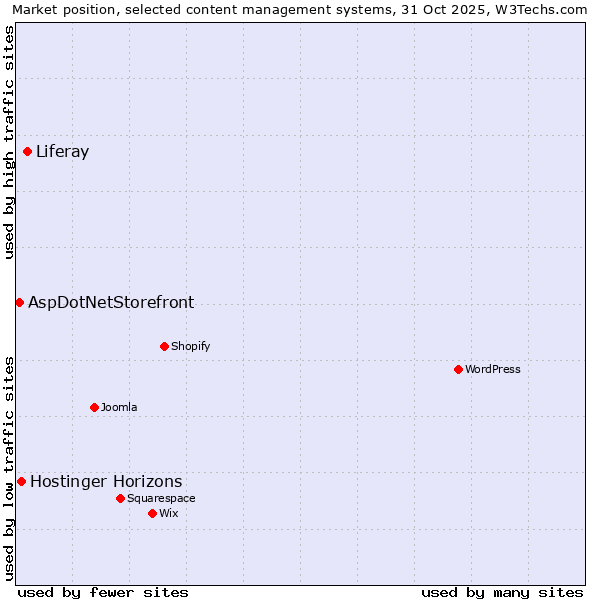
Task: Click the Joomla red diamond marker
Action: point(94,407)
